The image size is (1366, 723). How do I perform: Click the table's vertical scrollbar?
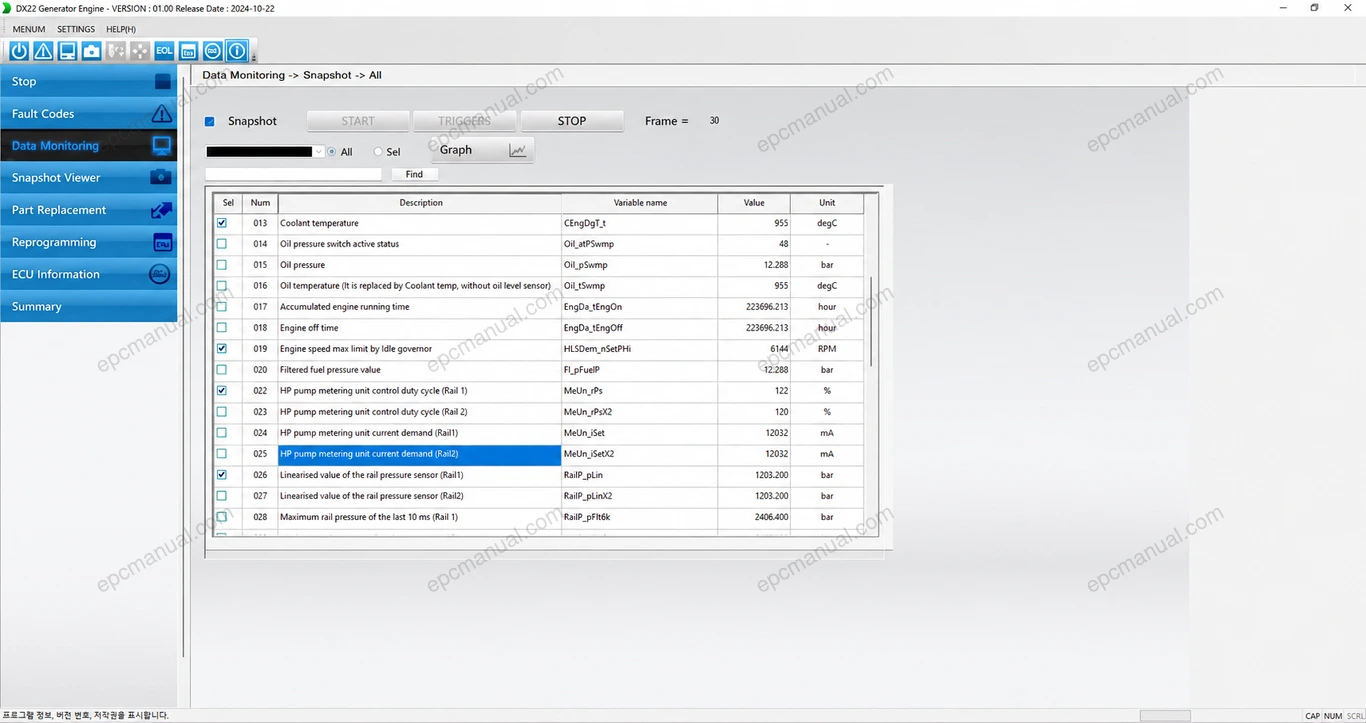(871, 322)
